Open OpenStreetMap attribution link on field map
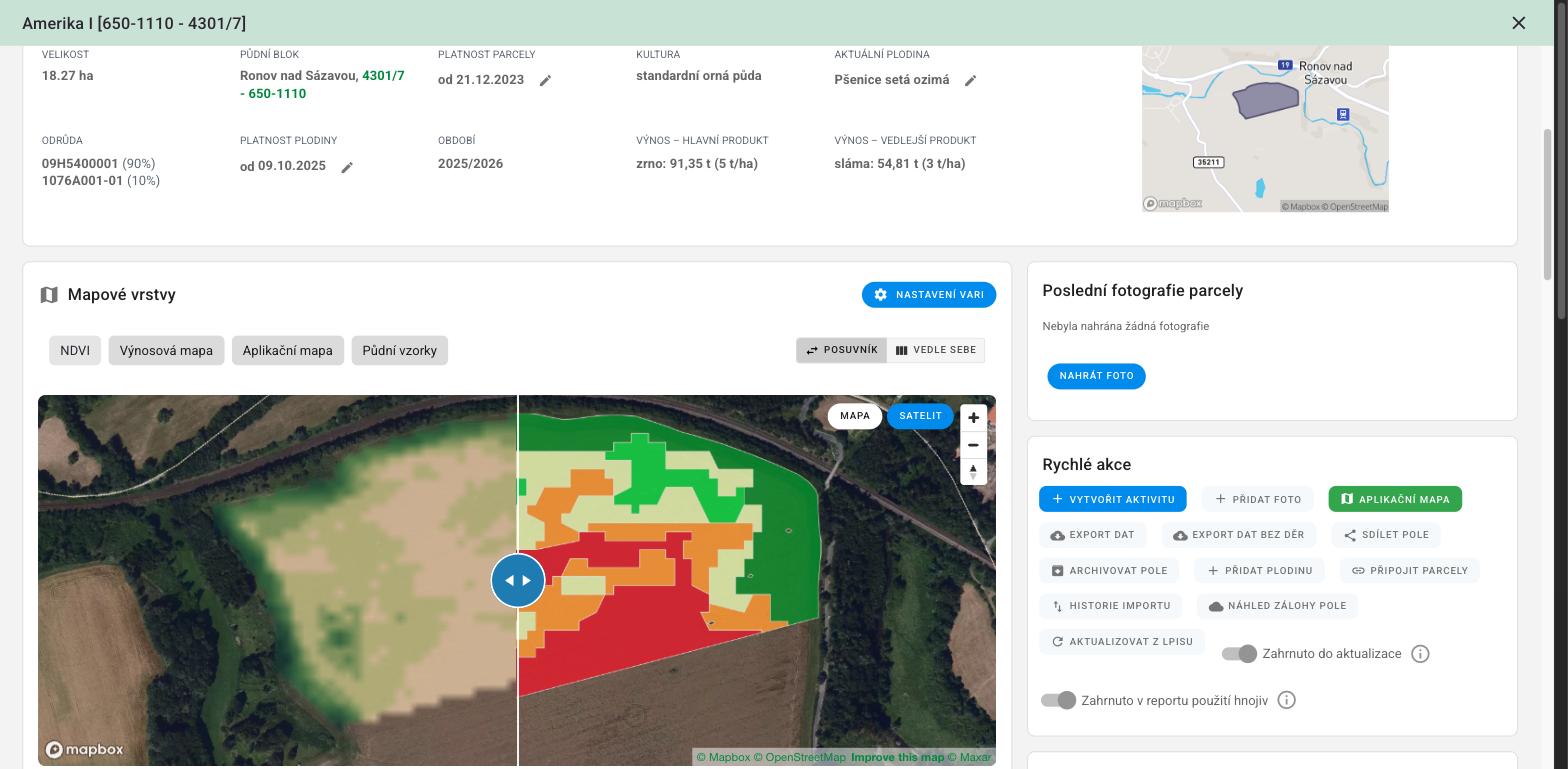 click(x=799, y=757)
